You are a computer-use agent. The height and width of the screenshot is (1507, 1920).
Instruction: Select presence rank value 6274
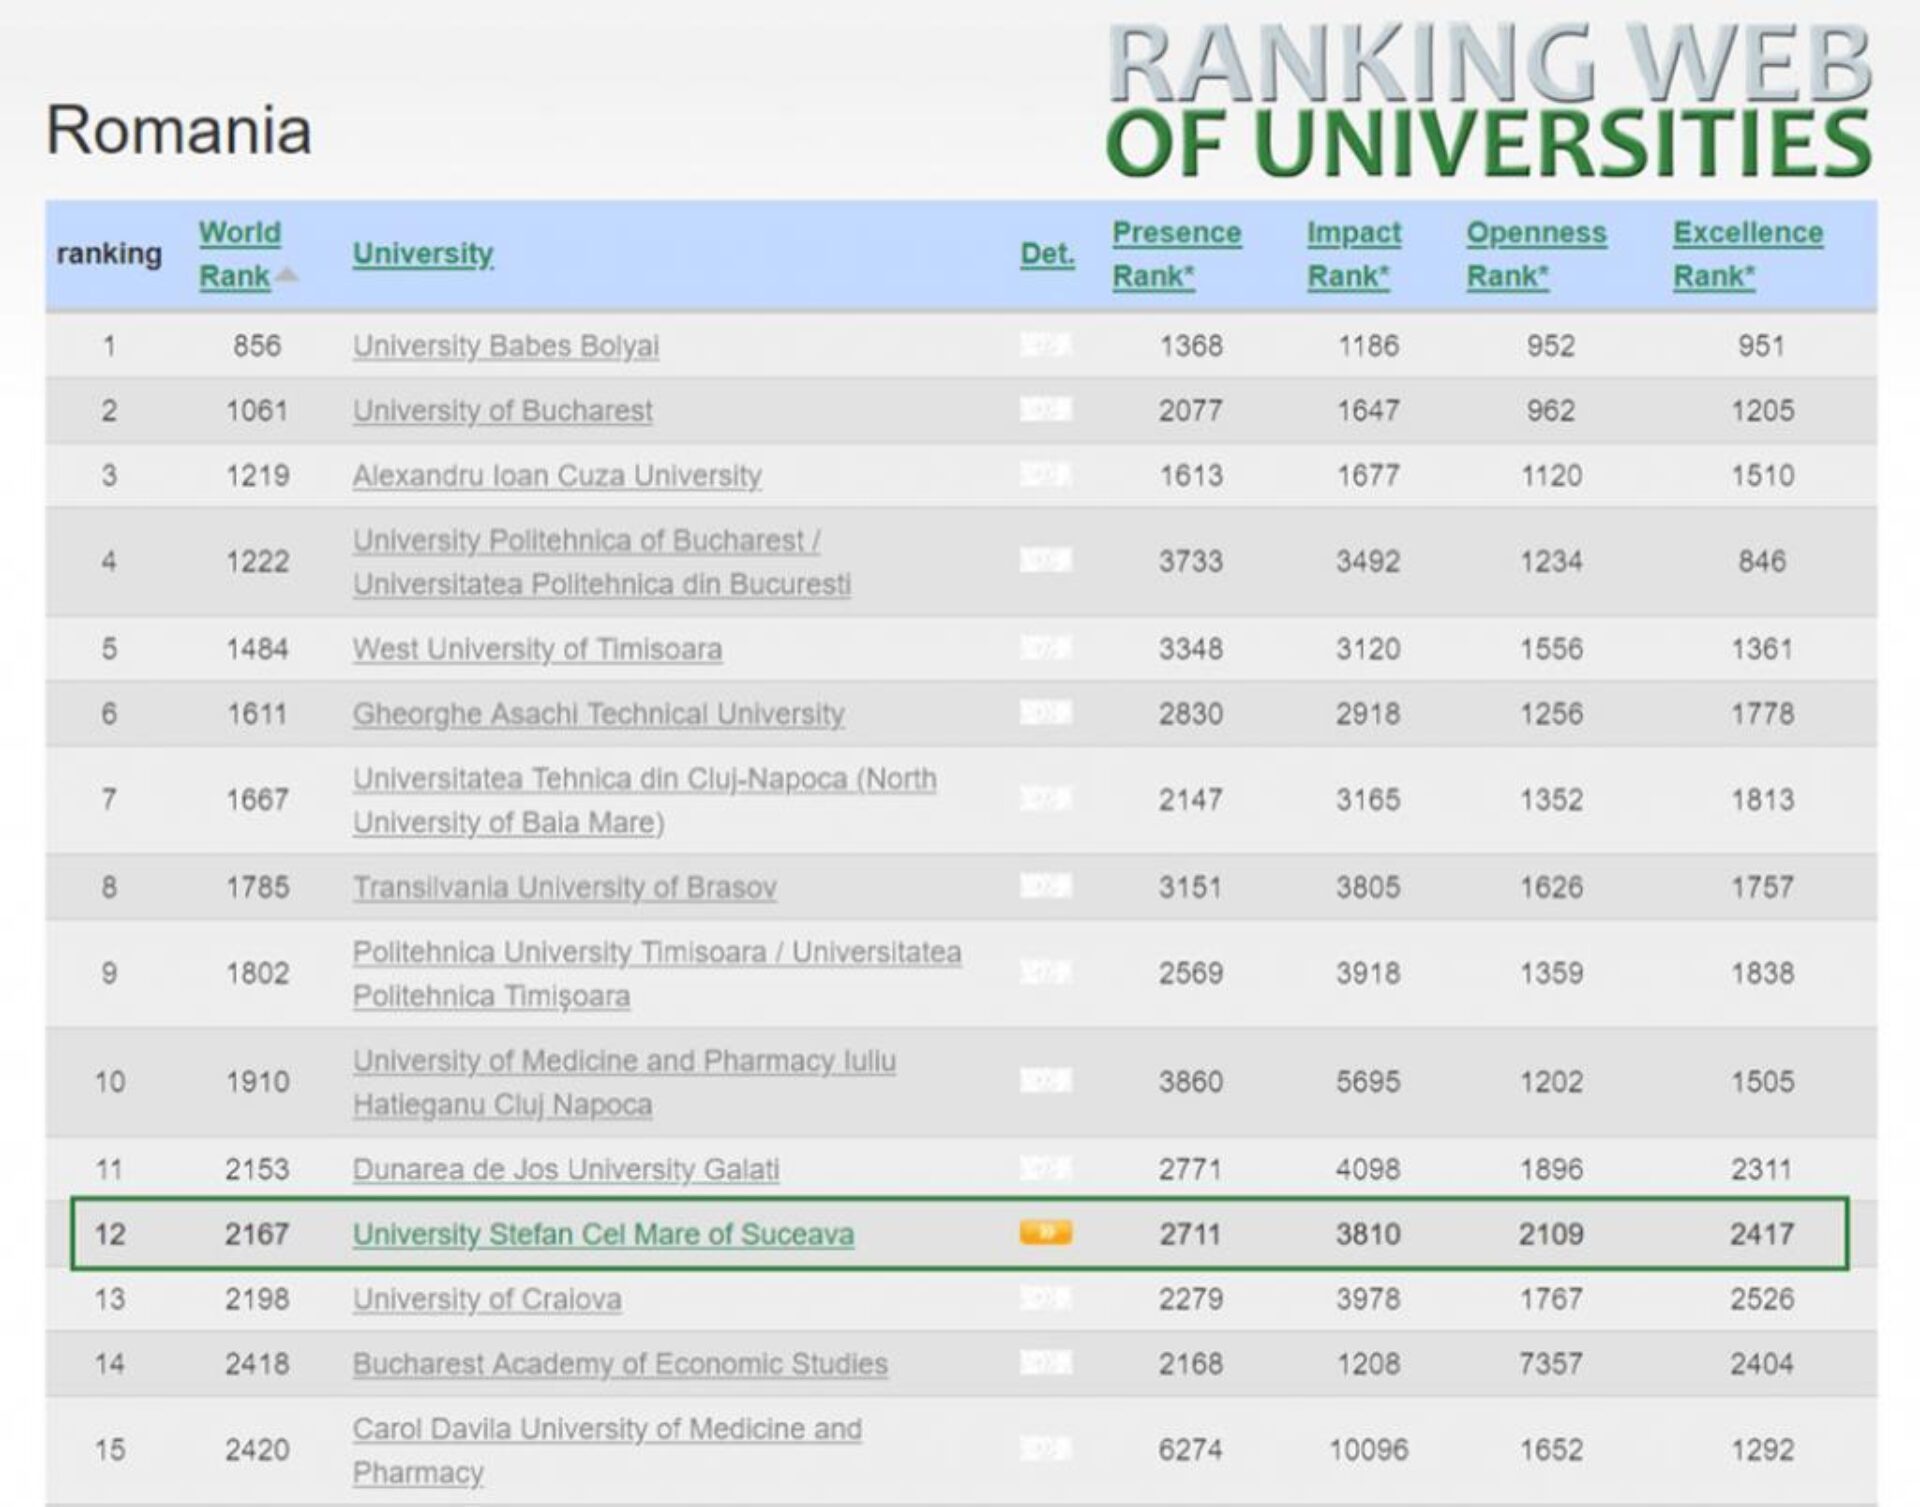[1191, 1450]
